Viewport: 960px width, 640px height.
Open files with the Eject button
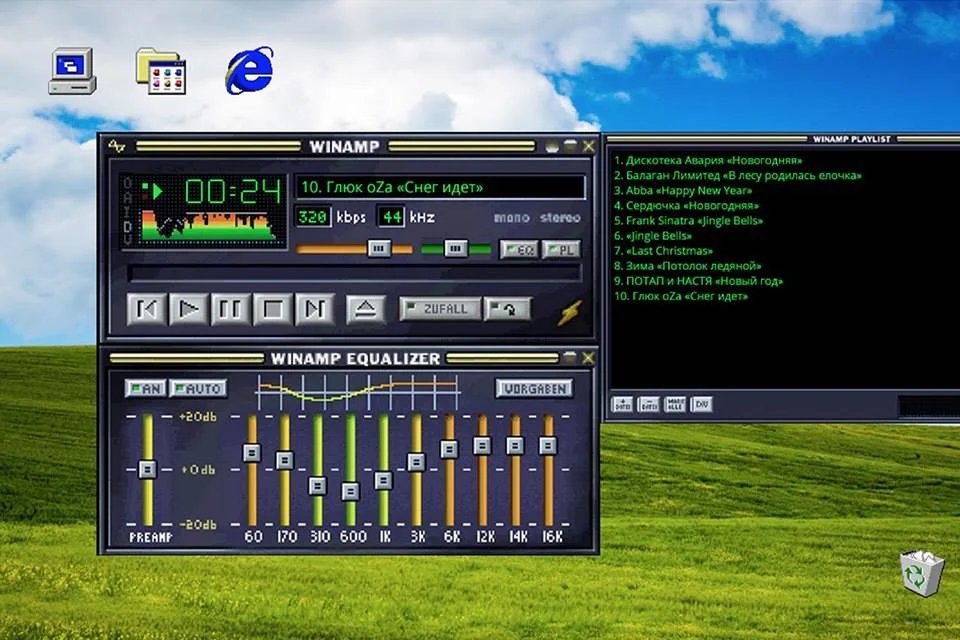[x=366, y=309]
